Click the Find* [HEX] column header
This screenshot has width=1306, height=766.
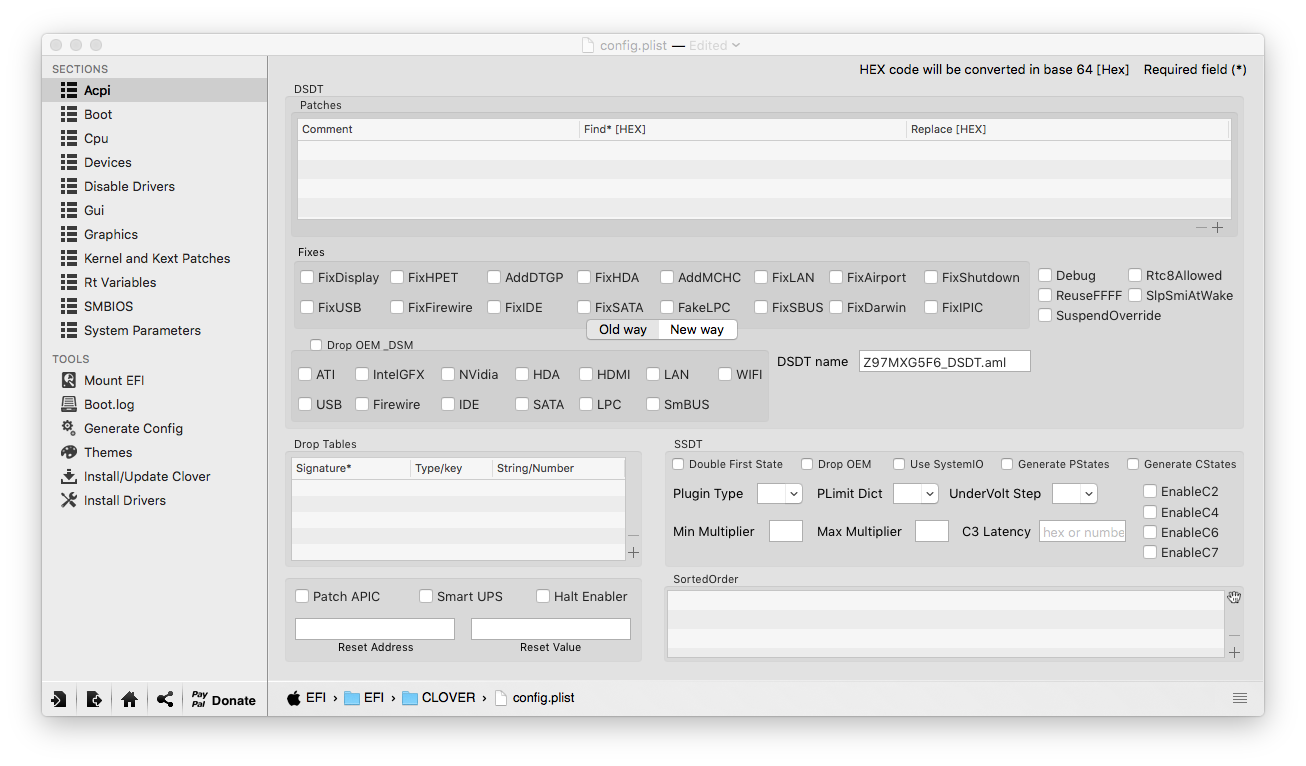click(743, 129)
